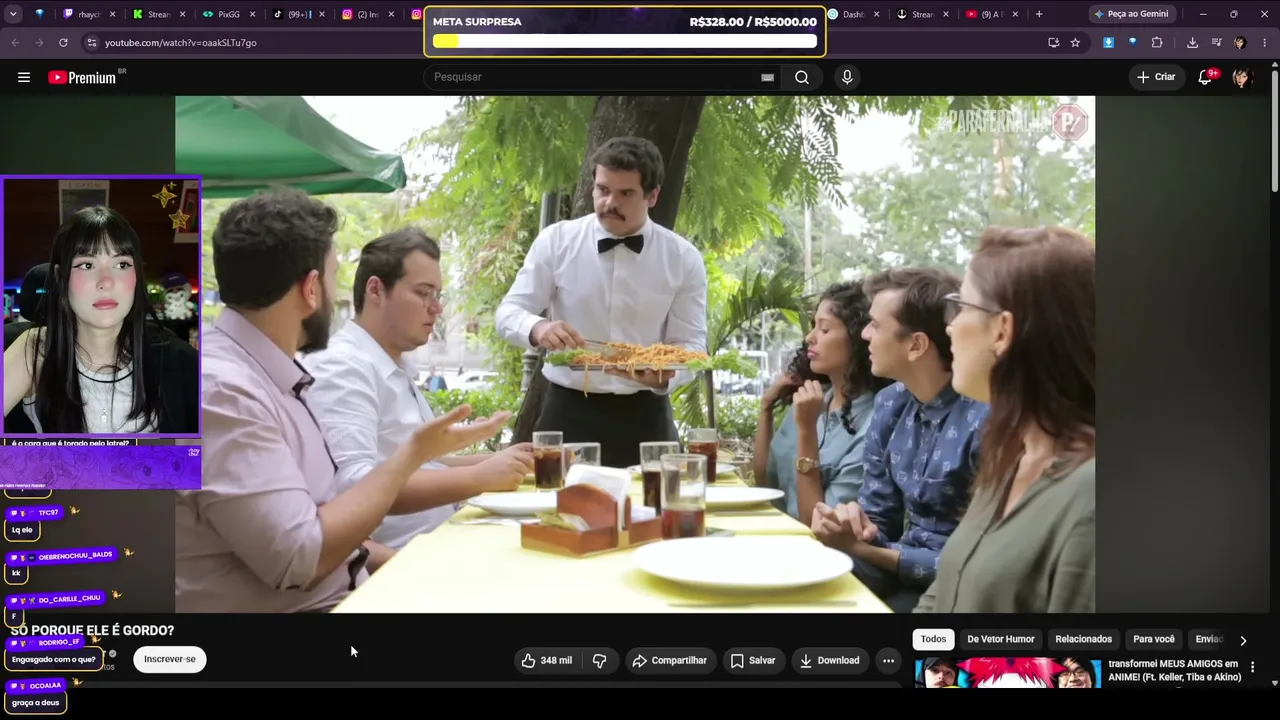This screenshot has width=1280, height=720.
Task: Go back in browser history
Action: (x=15, y=43)
